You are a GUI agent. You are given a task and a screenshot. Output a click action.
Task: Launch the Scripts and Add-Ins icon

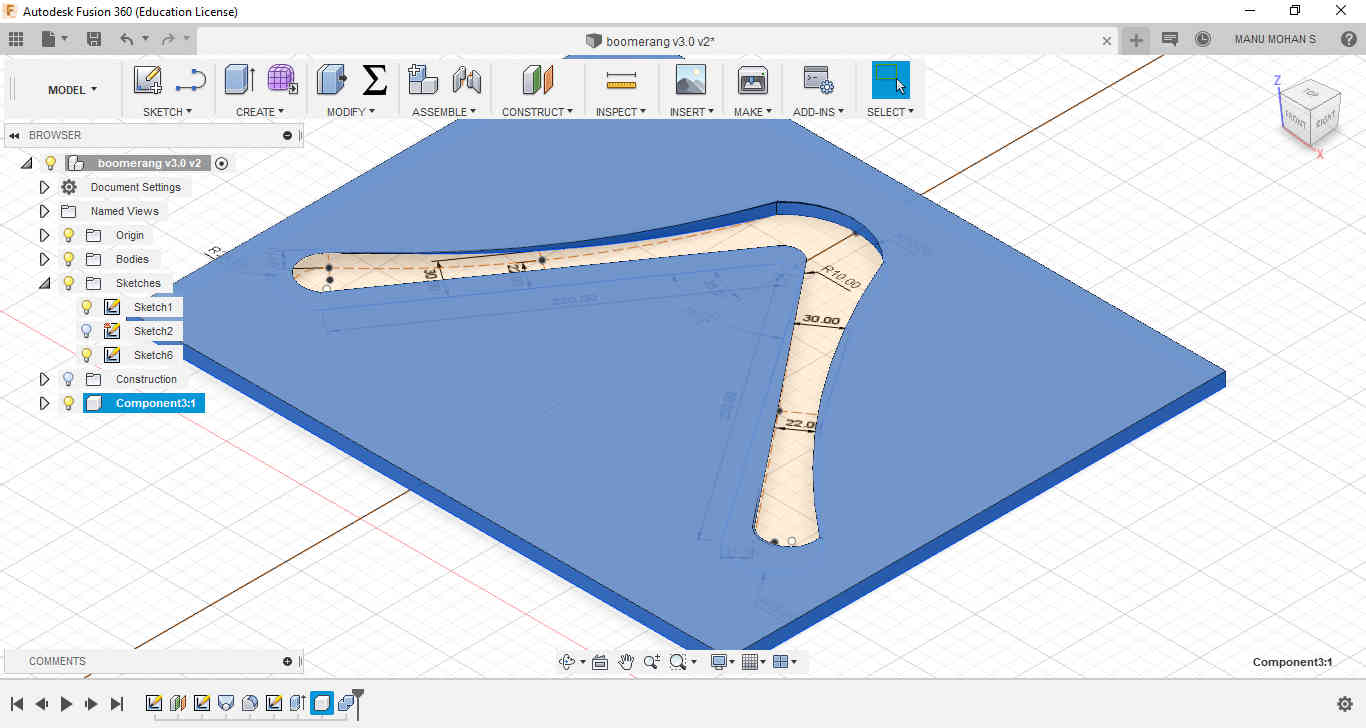[819, 80]
